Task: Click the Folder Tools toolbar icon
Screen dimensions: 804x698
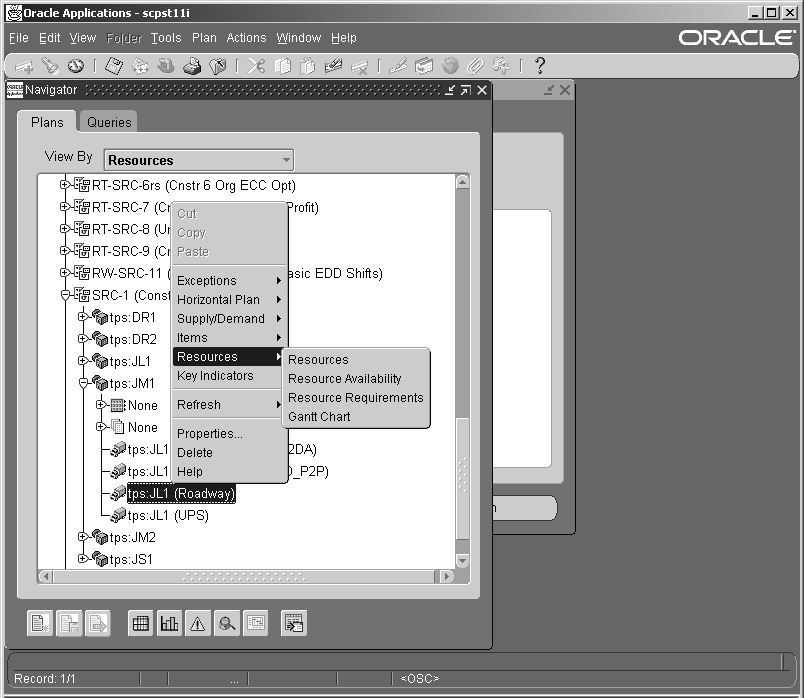Action: (x=501, y=66)
